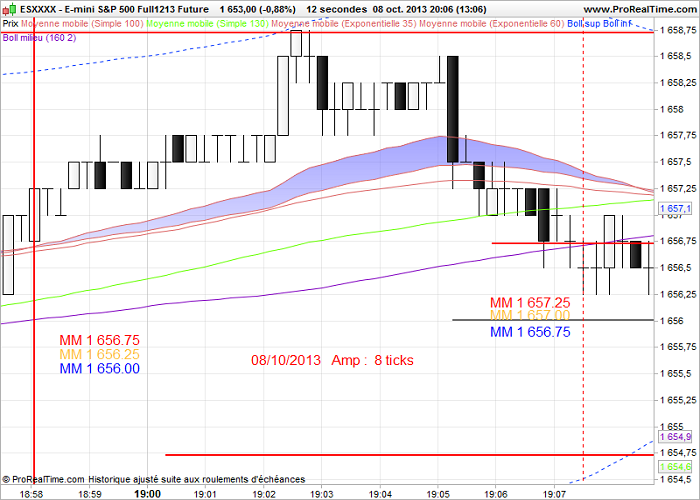Select Moyenne mobile (Exponentielle 60) label

click(x=492, y=24)
